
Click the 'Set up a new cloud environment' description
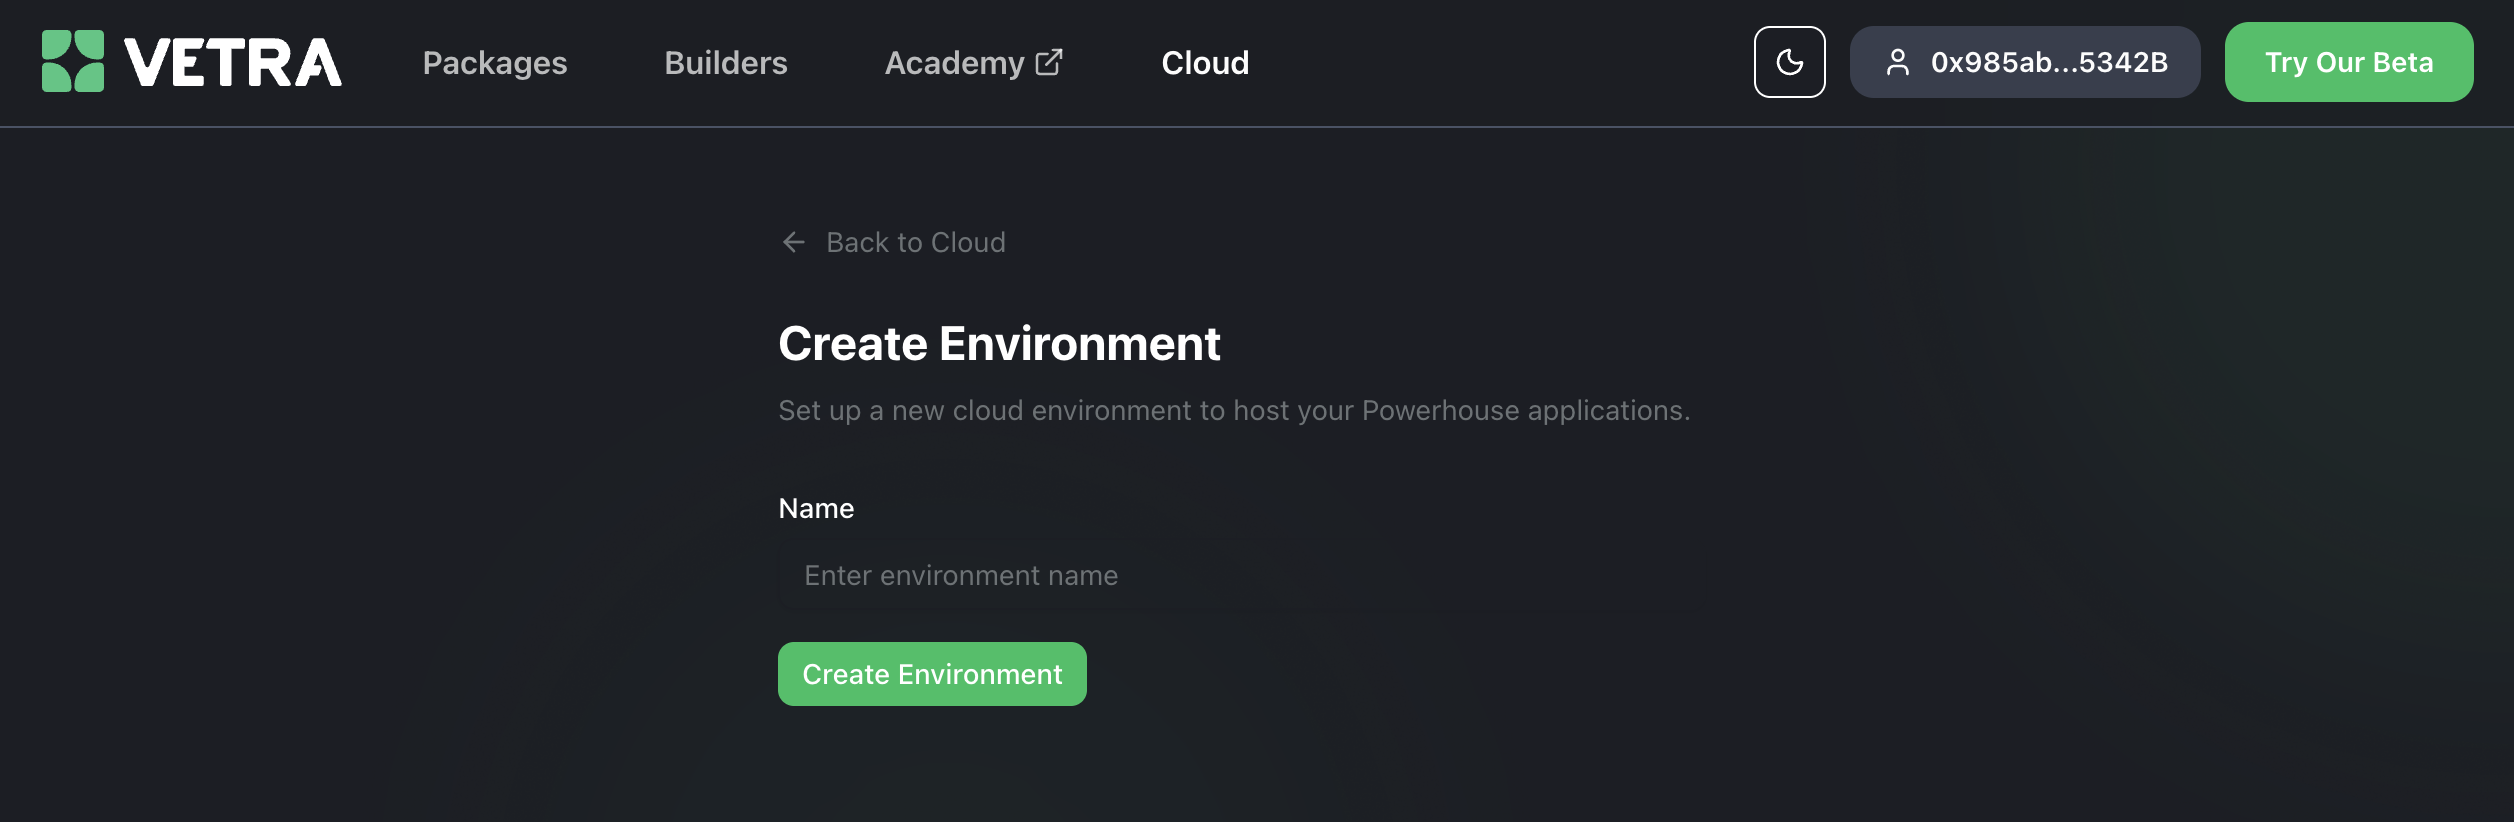[1234, 410]
